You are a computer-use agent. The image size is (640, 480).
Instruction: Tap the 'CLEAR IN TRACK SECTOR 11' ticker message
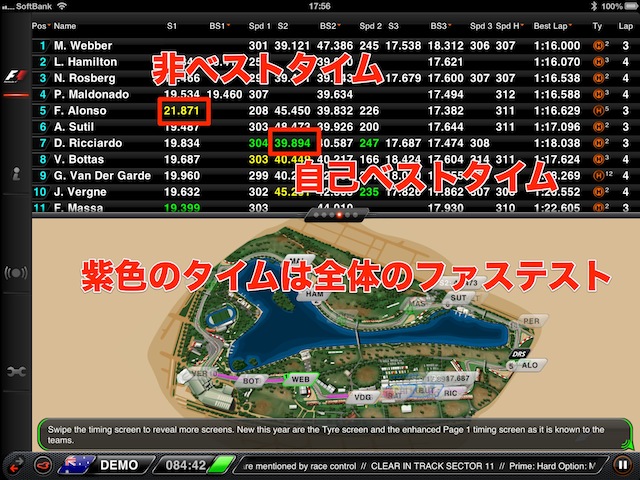[x=432, y=466]
